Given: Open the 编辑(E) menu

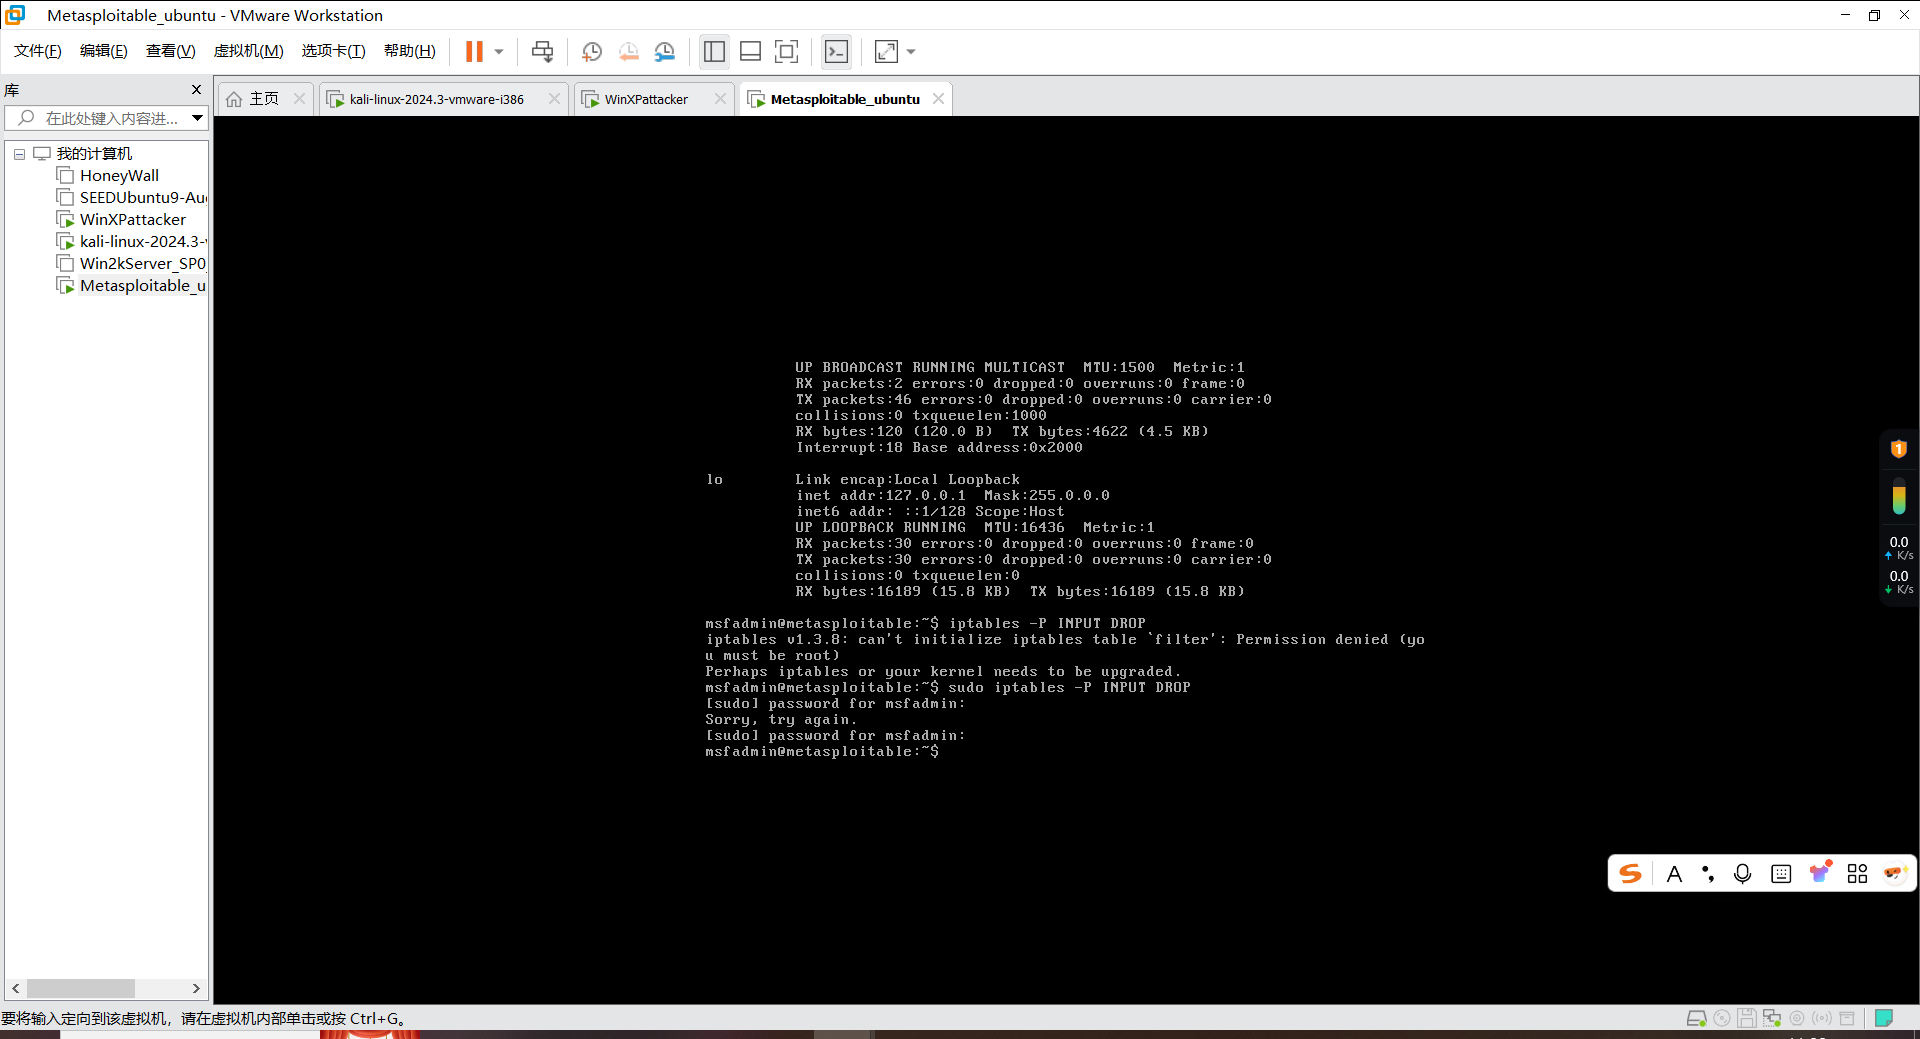Looking at the screenshot, I should pos(104,51).
